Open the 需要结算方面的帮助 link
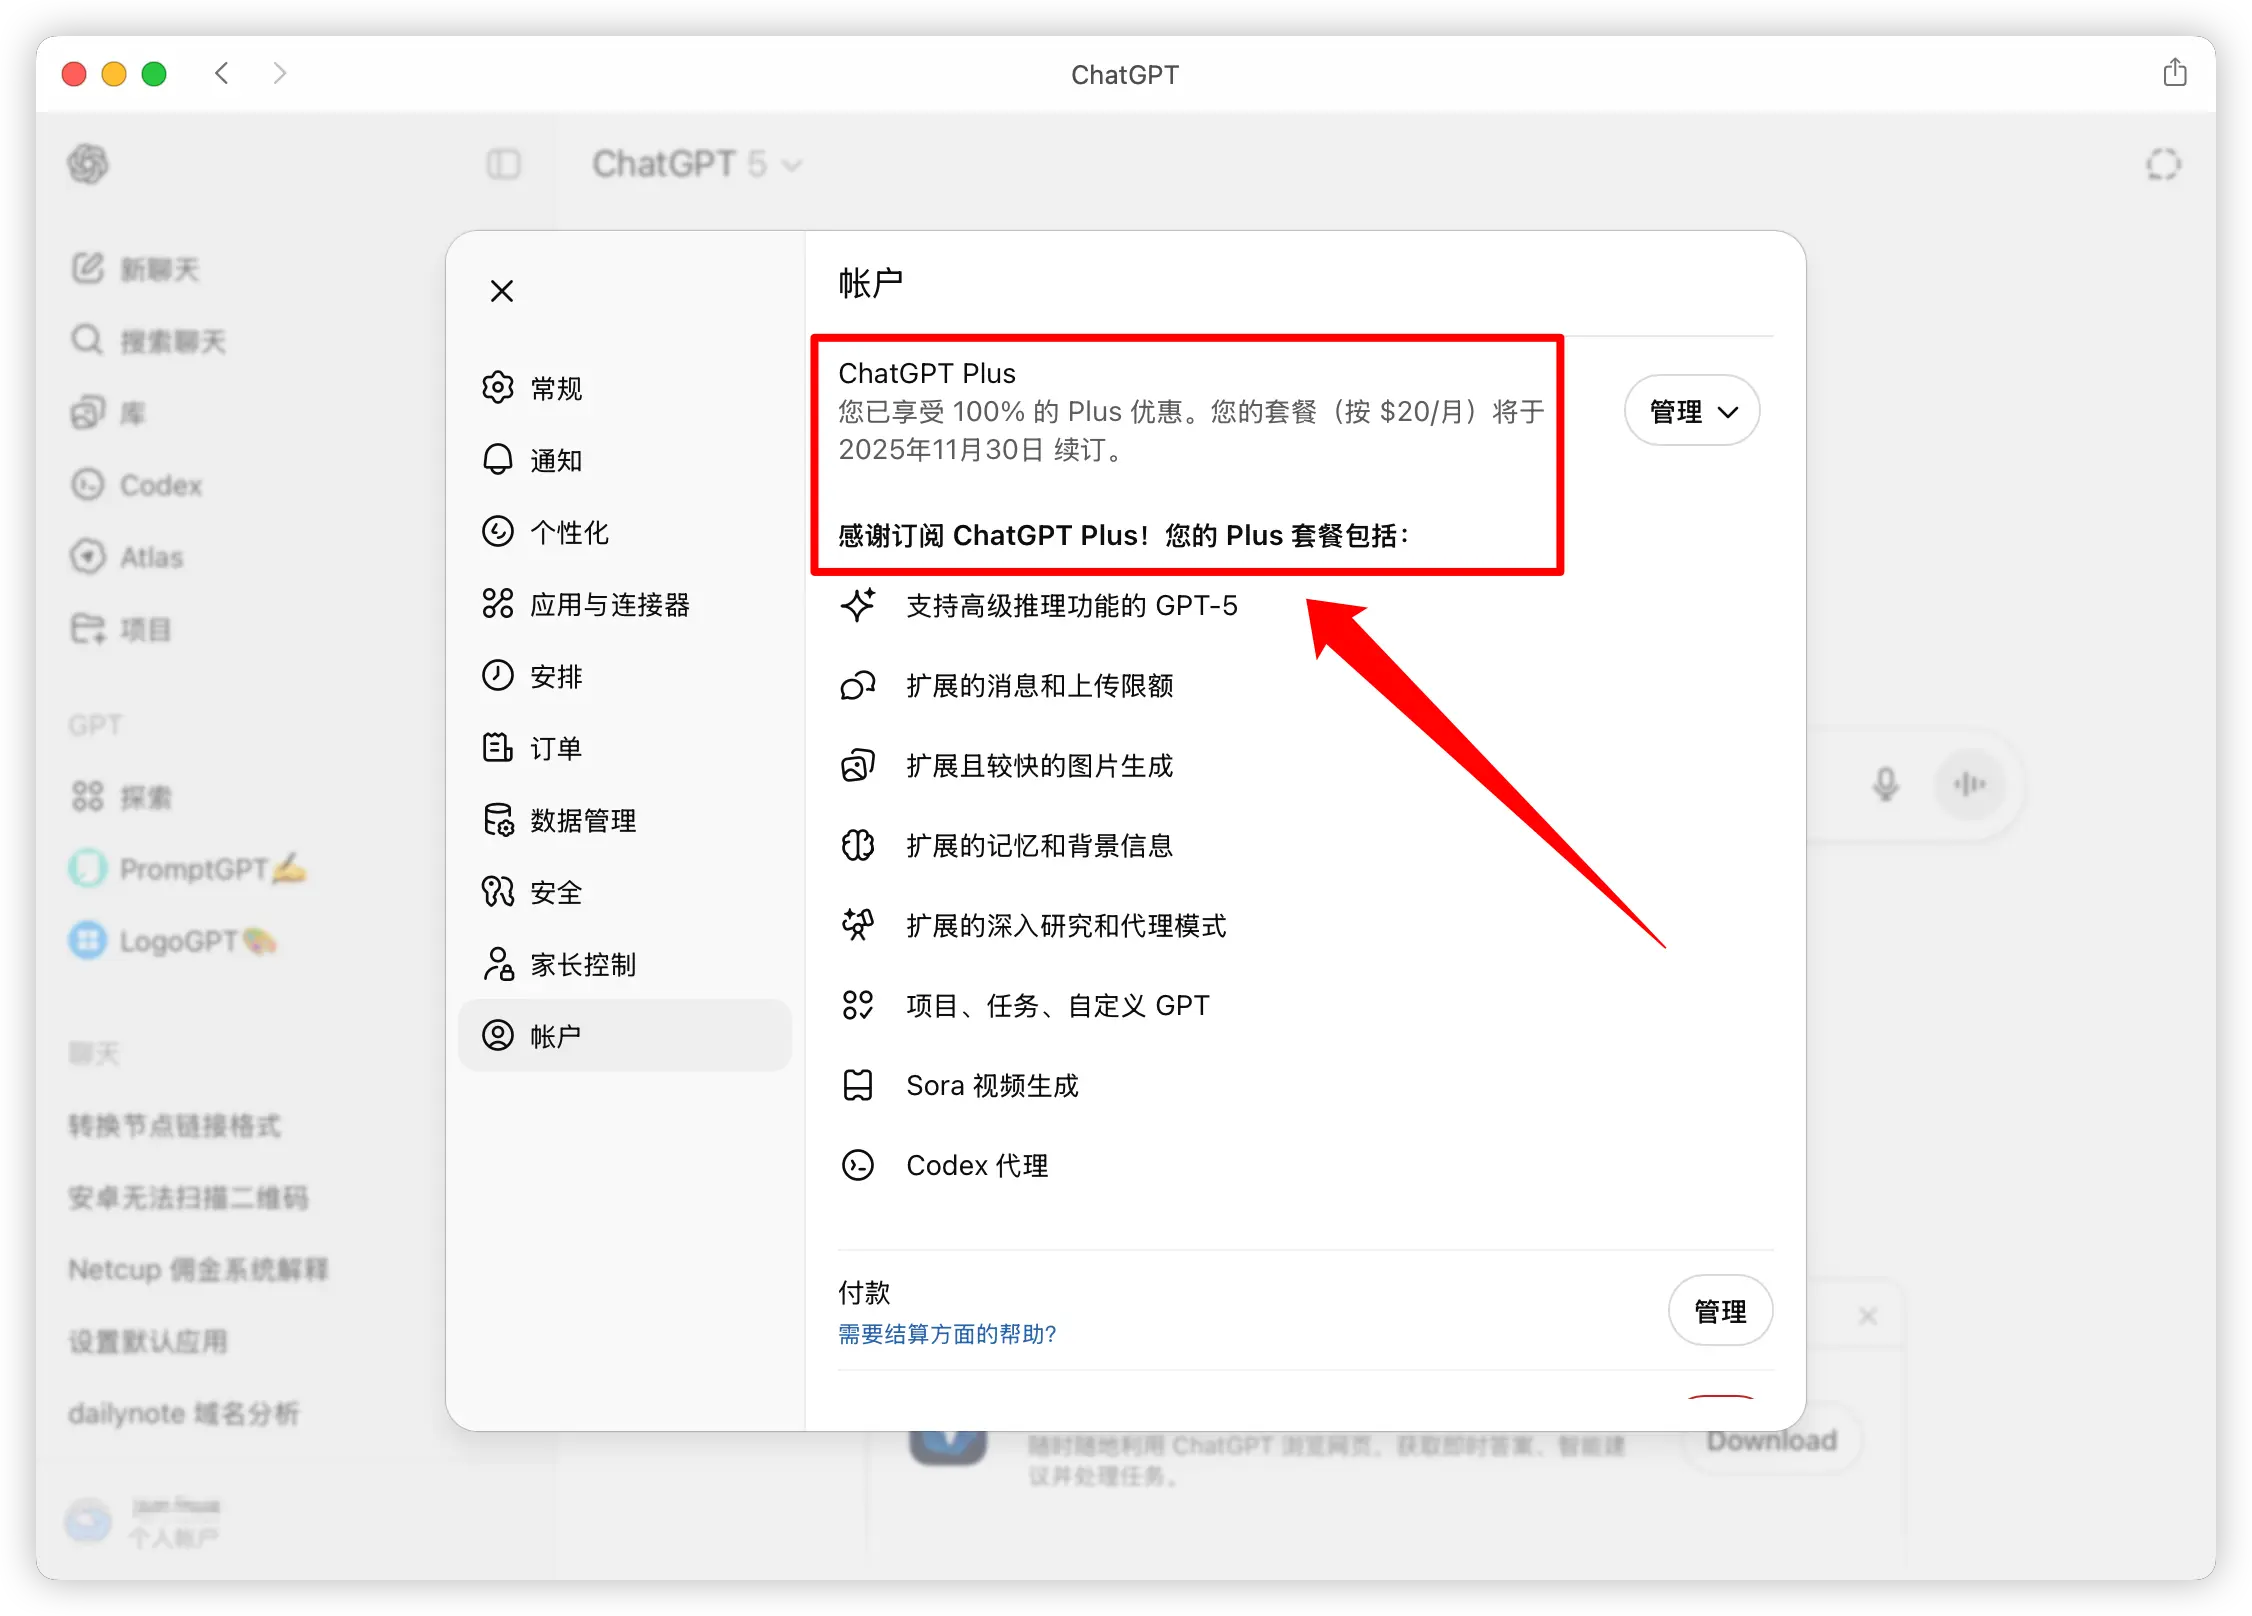 click(x=946, y=1334)
